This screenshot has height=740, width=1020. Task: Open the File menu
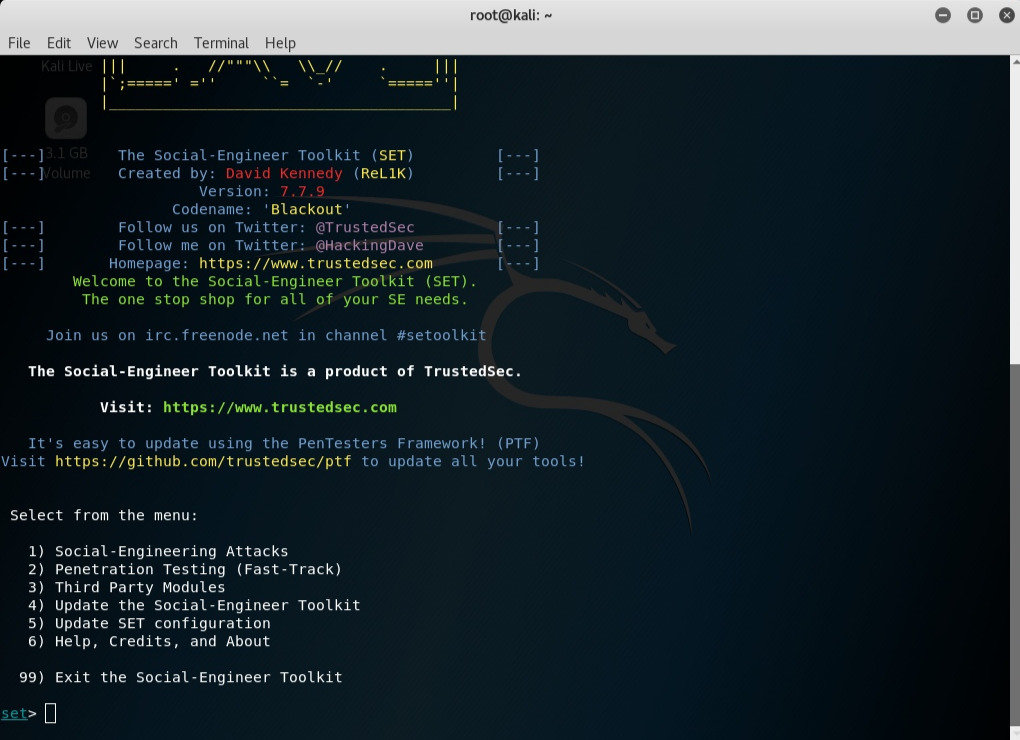point(19,43)
